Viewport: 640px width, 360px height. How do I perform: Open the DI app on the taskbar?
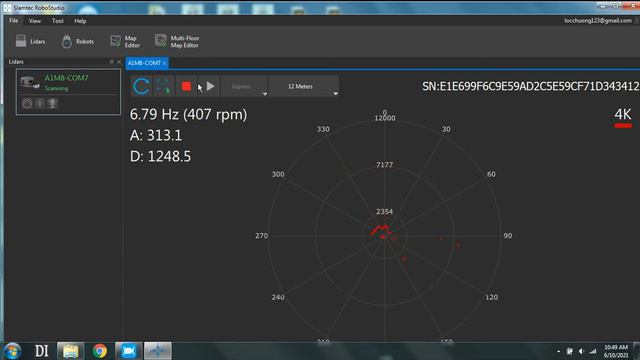41,351
